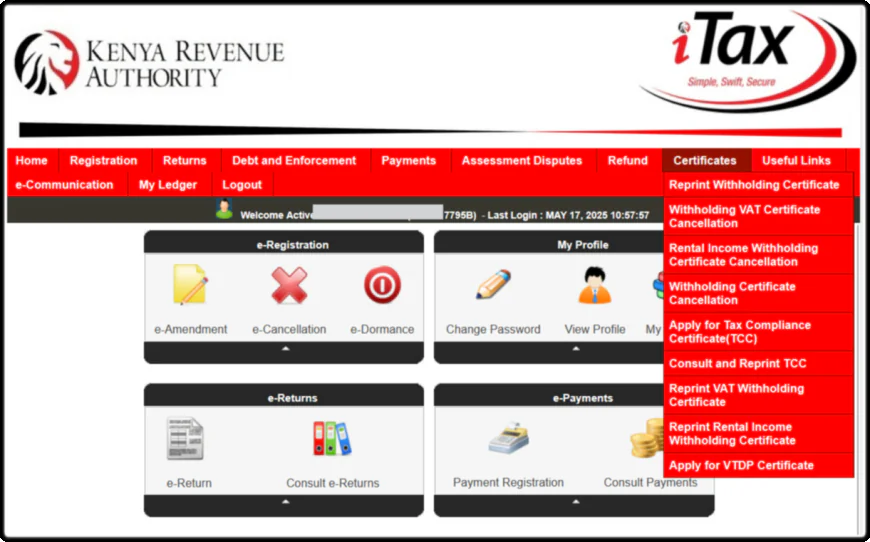Select Reprint Rental Income Withholding Certificate
The width and height of the screenshot is (870, 542).
tap(758, 433)
